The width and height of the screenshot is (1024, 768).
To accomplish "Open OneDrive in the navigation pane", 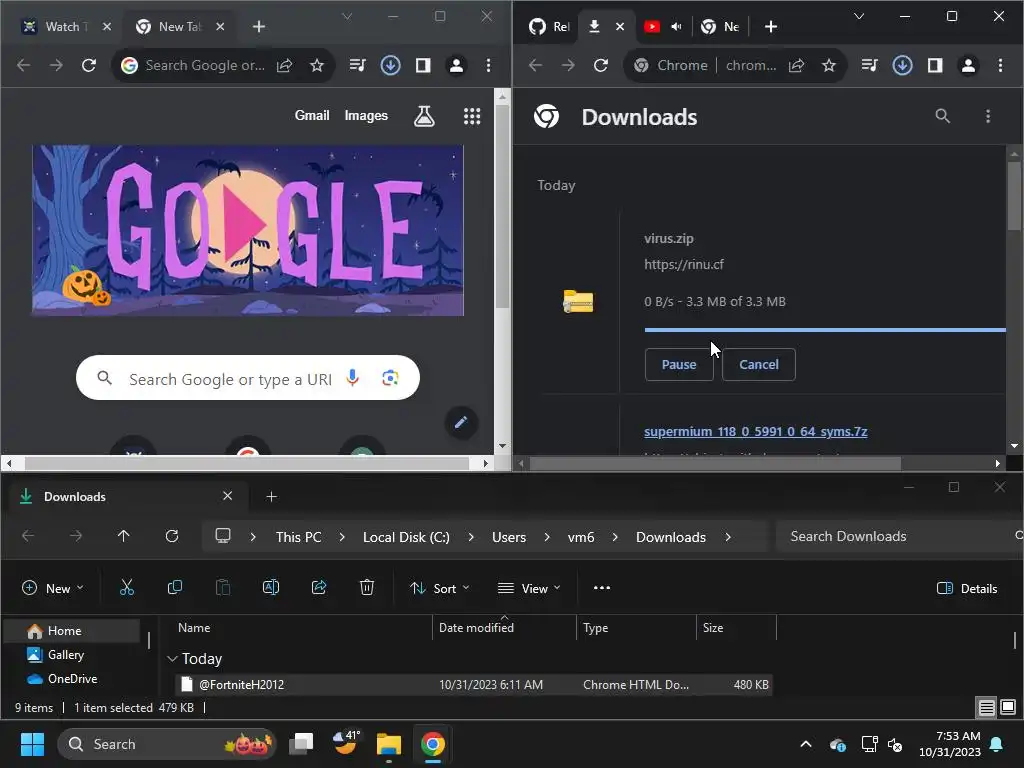I will pyautogui.click(x=72, y=679).
